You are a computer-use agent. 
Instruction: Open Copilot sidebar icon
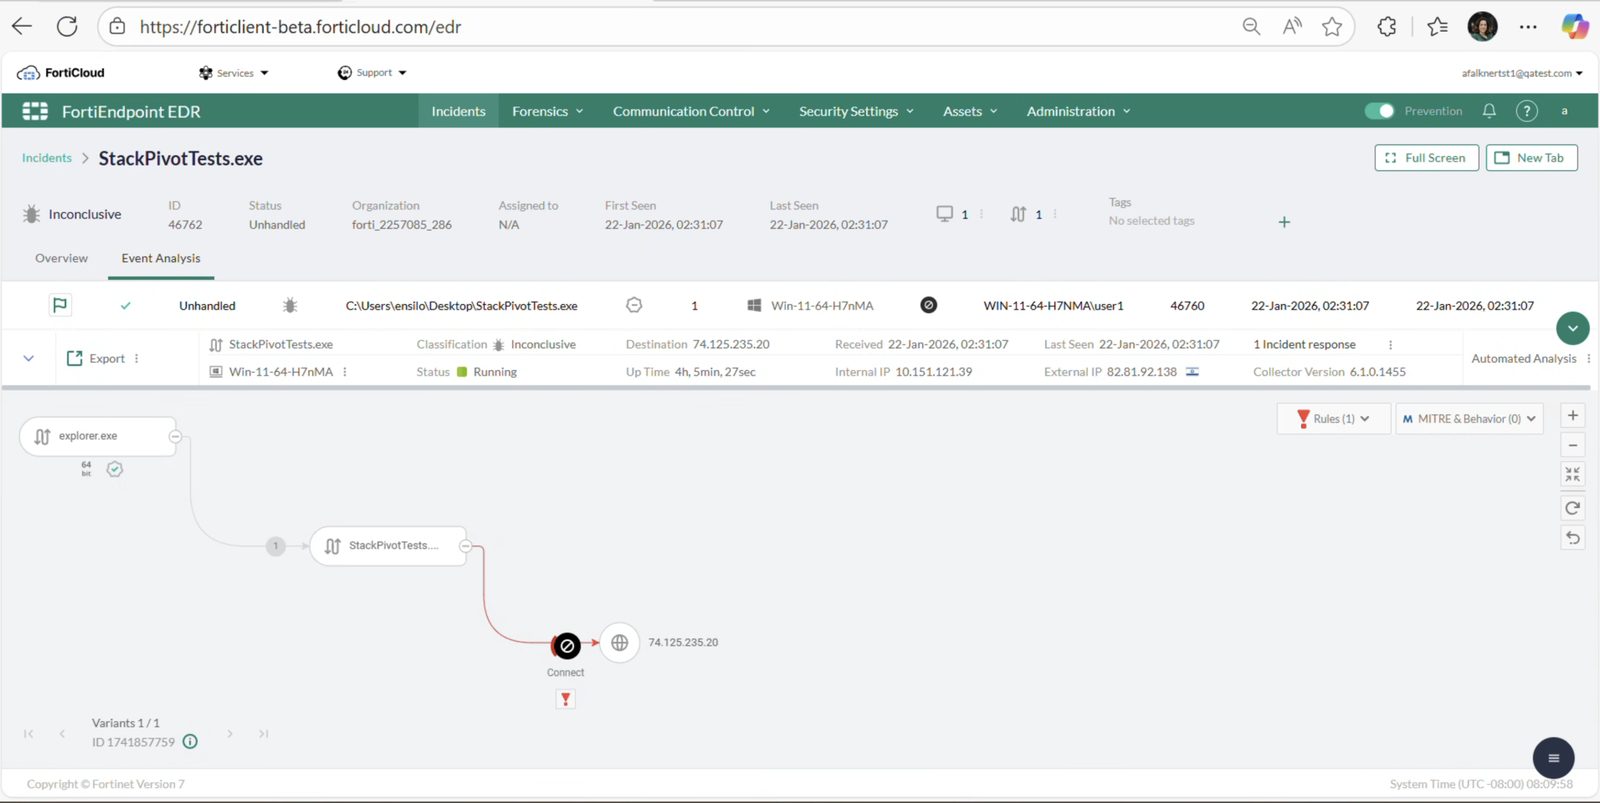tap(1575, 27)
